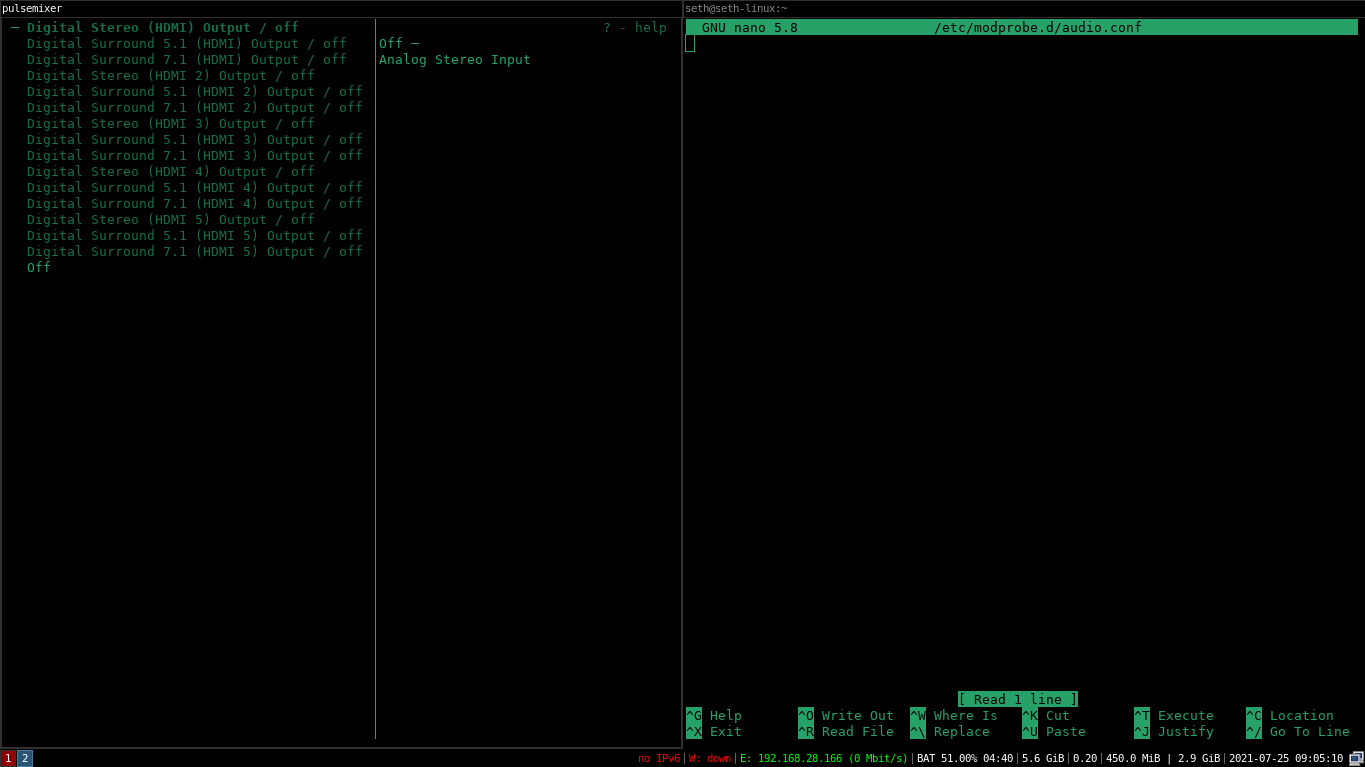Click the ^T Execute shortcut

[x=1174, y=716]
